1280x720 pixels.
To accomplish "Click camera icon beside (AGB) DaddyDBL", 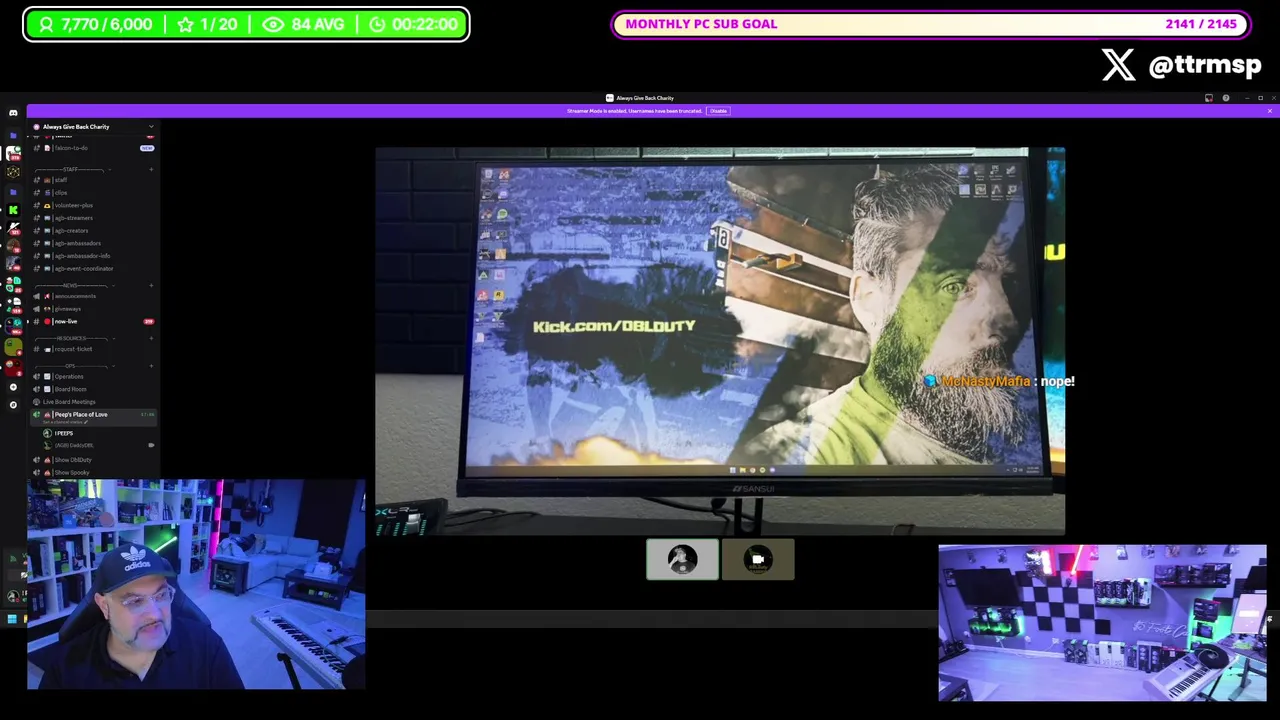I will [x=151, y=446].
